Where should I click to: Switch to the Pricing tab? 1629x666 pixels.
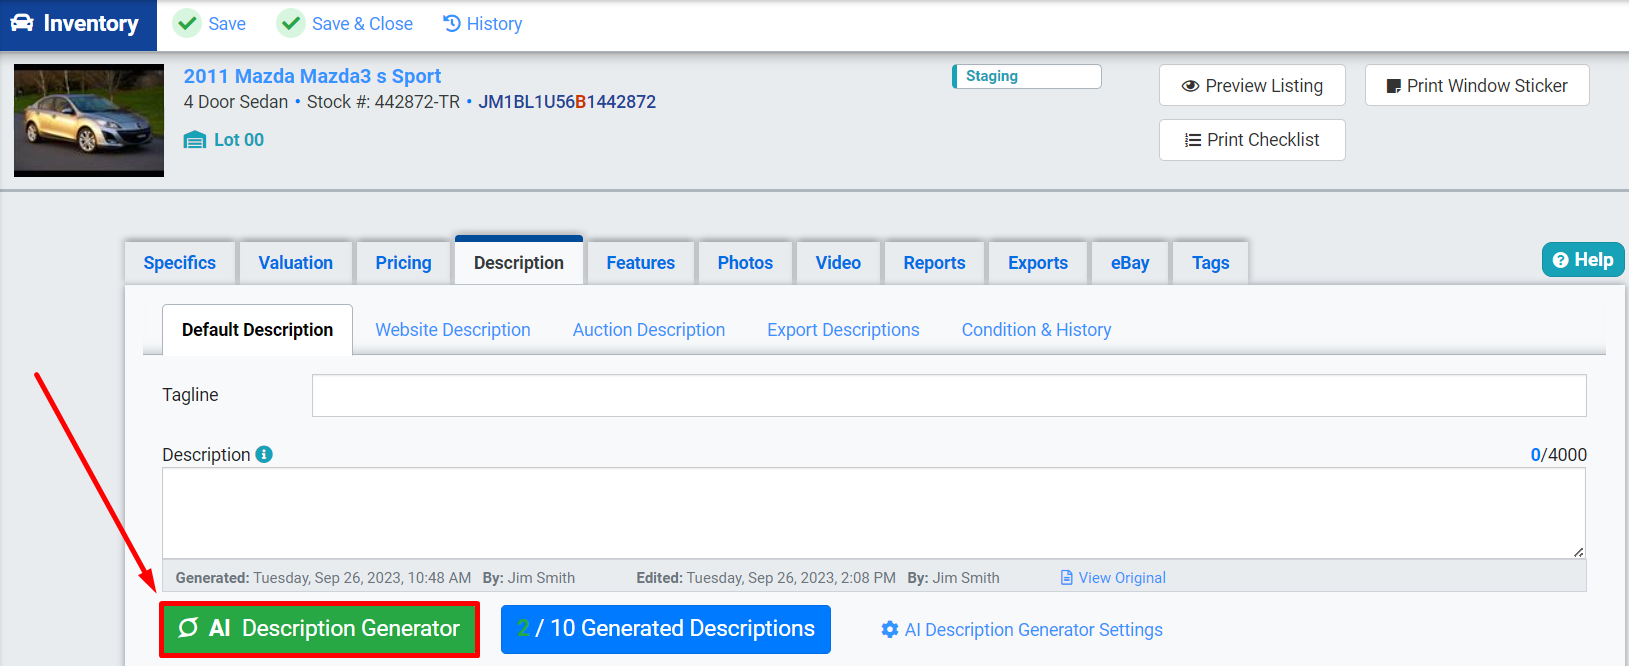point(403,263)
